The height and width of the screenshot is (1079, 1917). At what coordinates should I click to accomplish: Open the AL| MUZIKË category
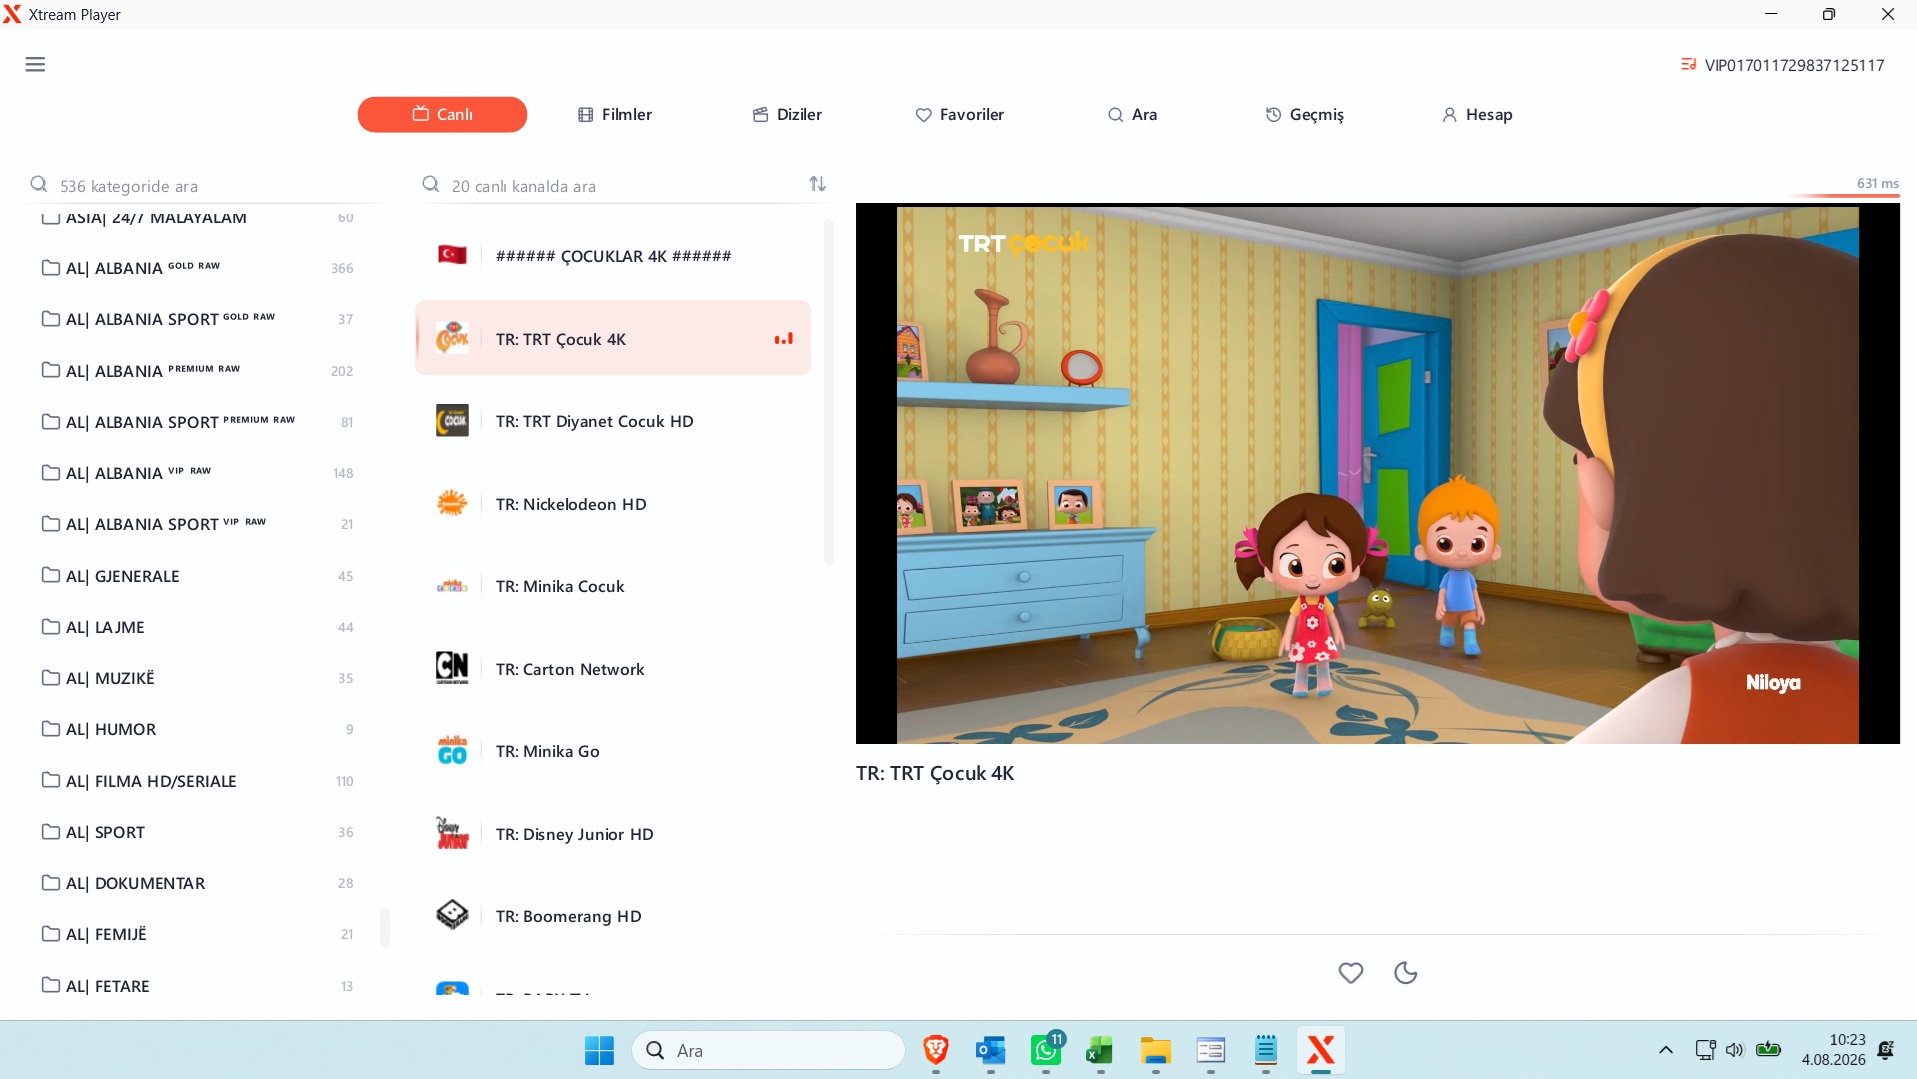[x=198, y=678]
